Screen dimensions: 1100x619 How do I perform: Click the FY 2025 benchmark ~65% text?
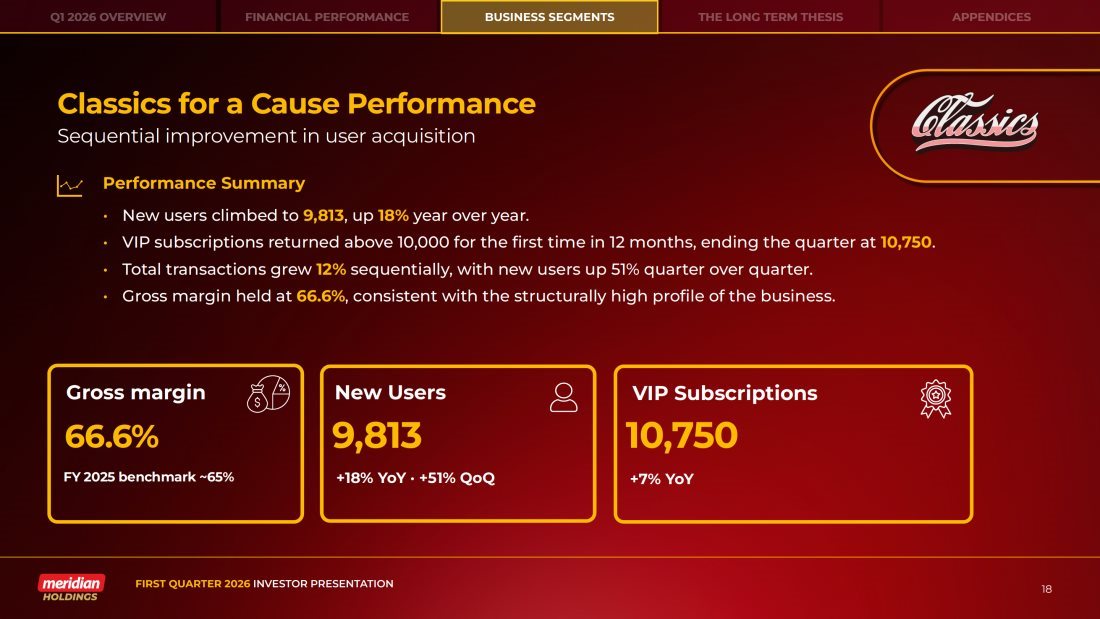(149, 477)
